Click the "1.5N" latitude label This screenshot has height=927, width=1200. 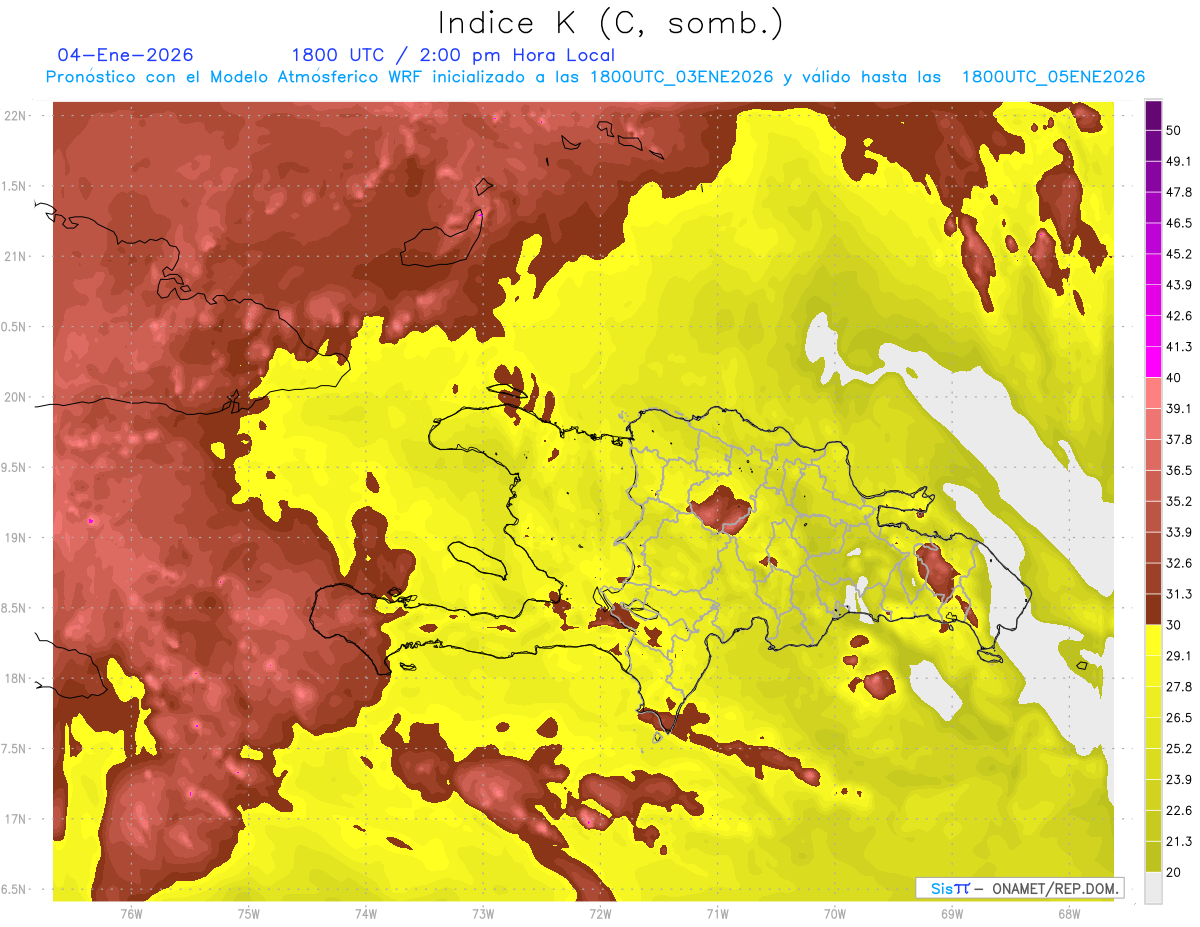click(15, 186)
